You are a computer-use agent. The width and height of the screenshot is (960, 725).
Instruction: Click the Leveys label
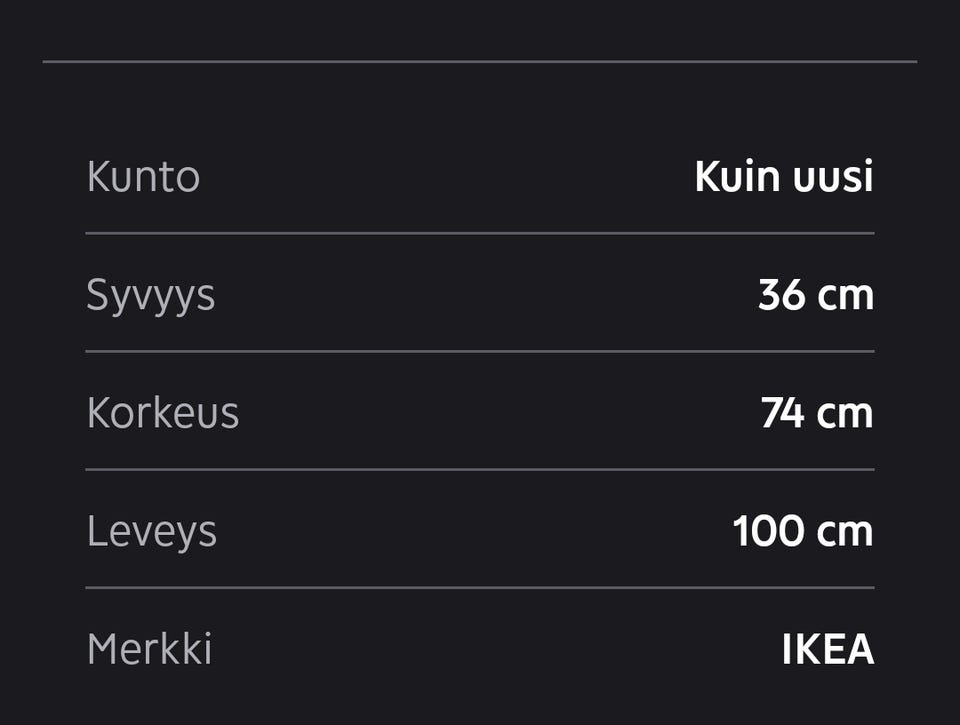pyautogui.click(x=152, y=532)
